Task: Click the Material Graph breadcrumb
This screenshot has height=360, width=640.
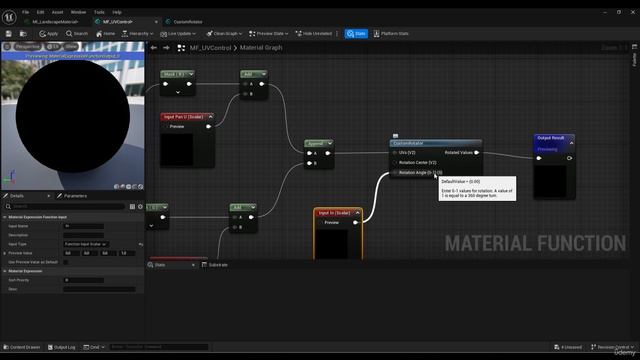Action: coord(261,48)
